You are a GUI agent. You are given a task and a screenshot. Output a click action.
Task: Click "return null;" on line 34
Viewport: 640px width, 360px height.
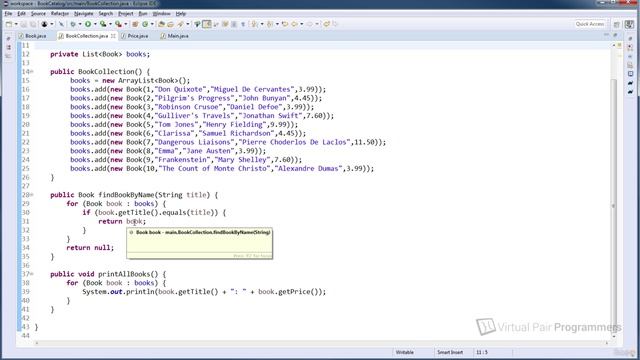[x=90, y=248]
